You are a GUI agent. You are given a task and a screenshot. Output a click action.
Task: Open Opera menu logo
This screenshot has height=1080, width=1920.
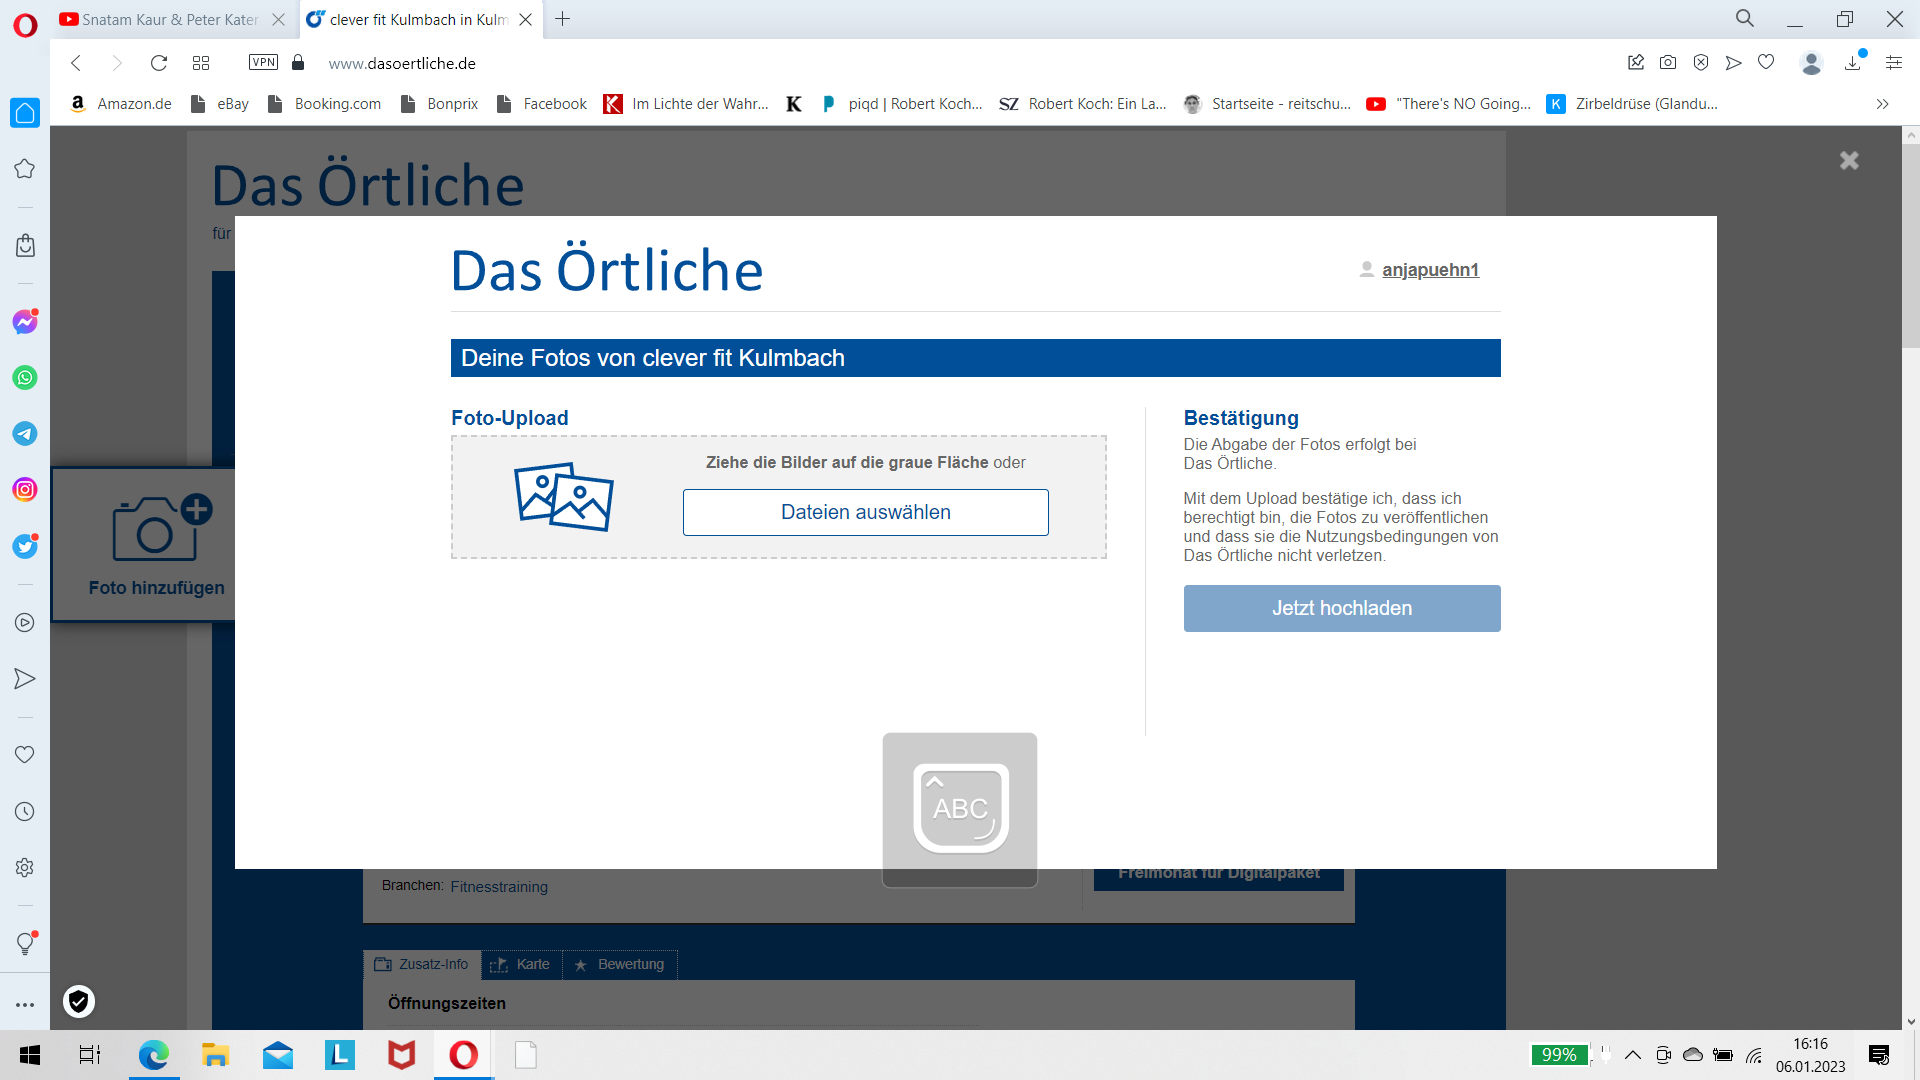tap(25, 24)
